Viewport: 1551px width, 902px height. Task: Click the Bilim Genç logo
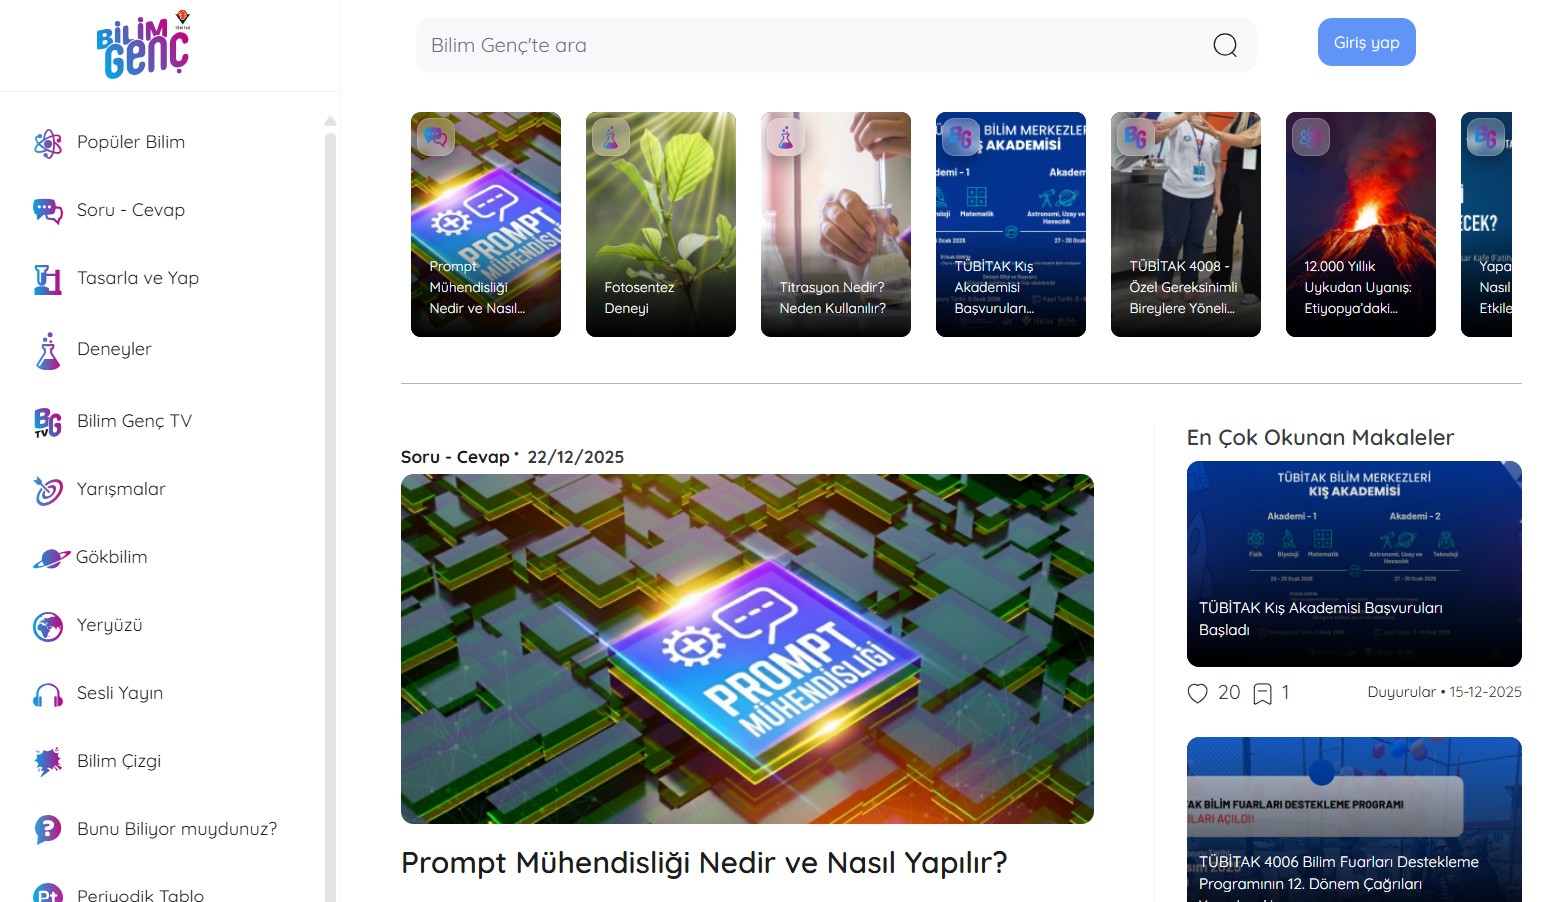point(144,45)
